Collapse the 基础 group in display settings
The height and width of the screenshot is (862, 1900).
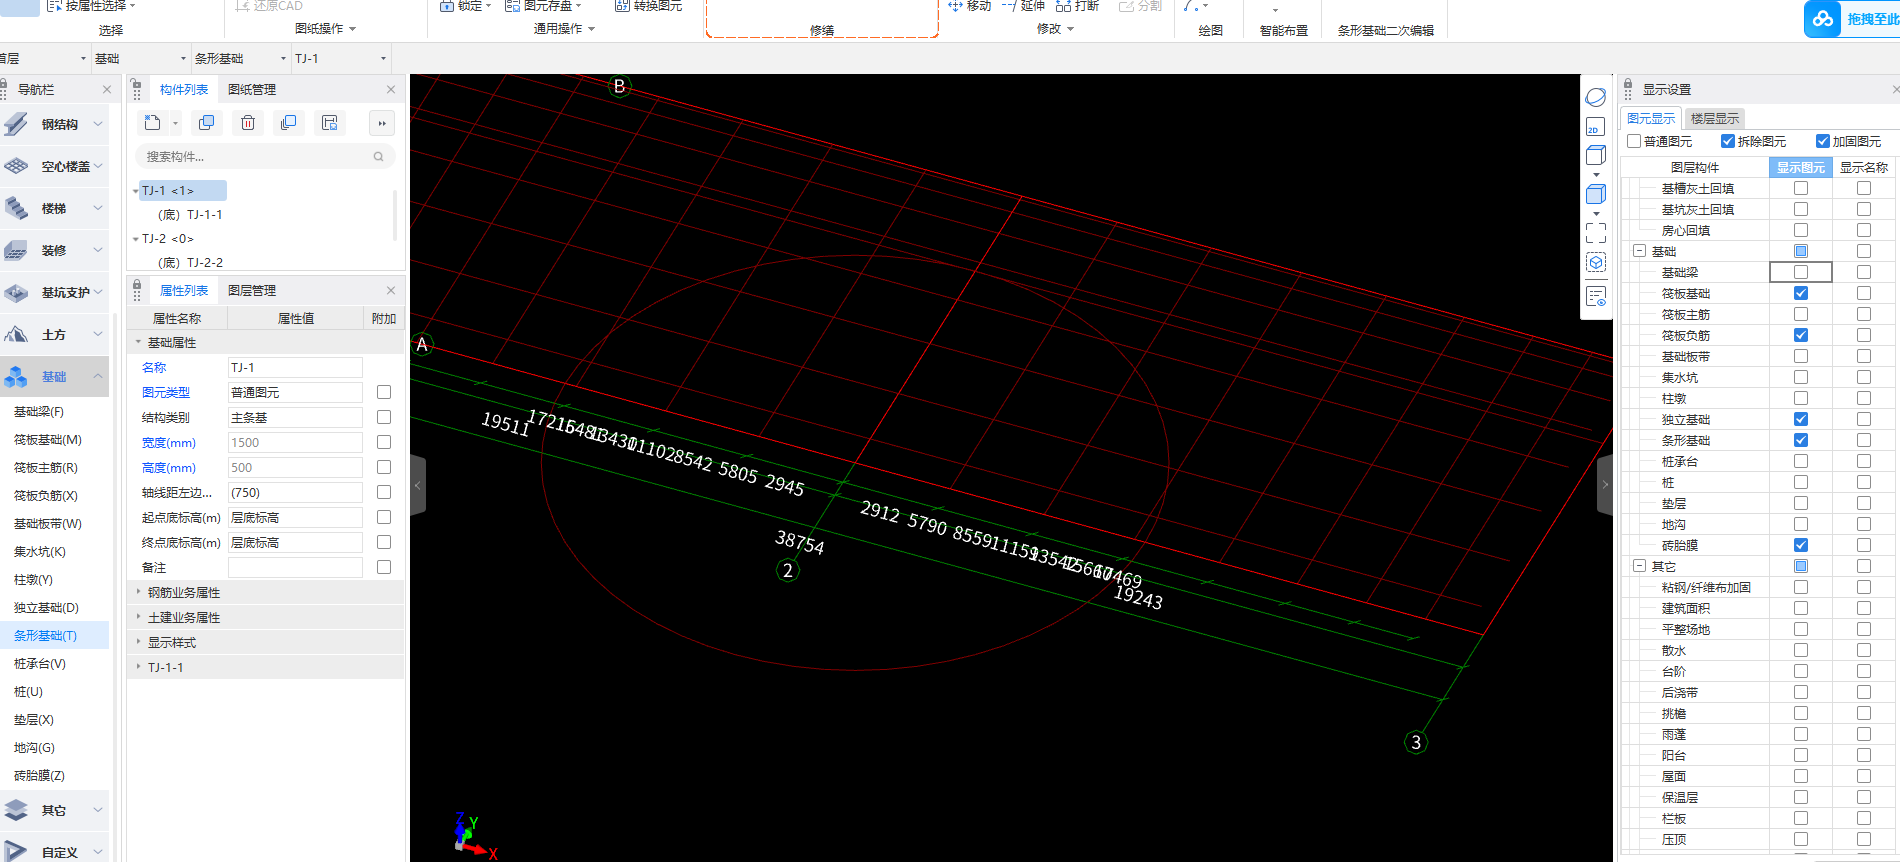click(x=1640, y=251)
